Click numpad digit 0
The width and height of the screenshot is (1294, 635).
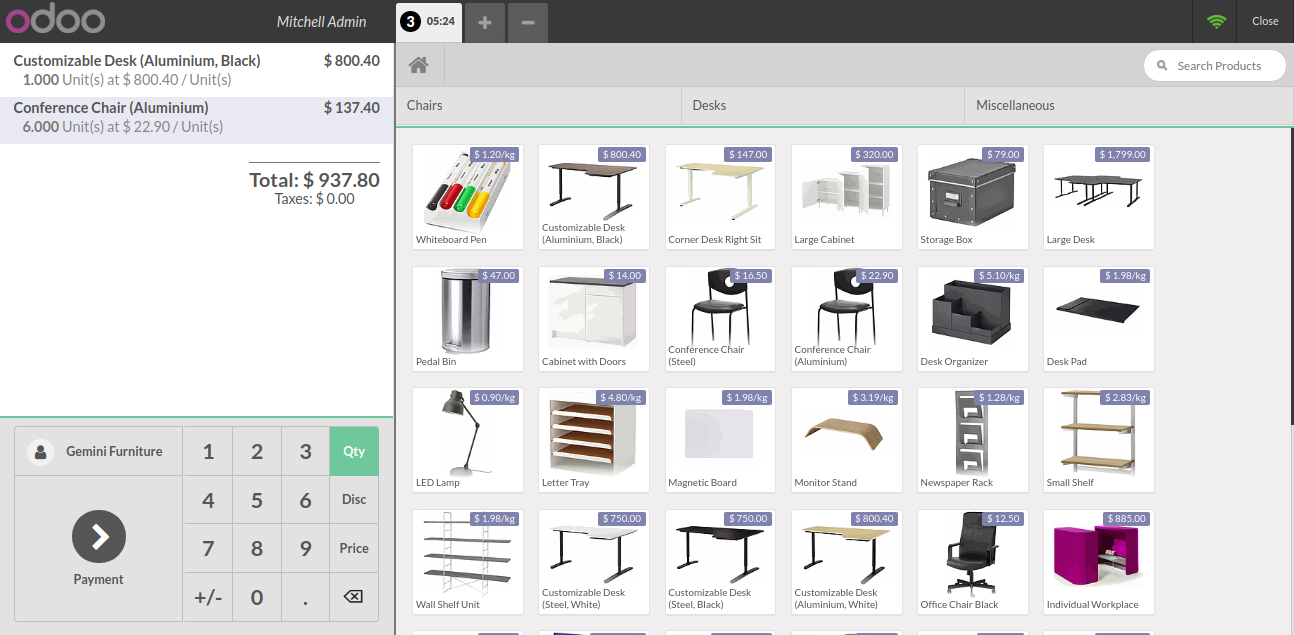[257, 597]
